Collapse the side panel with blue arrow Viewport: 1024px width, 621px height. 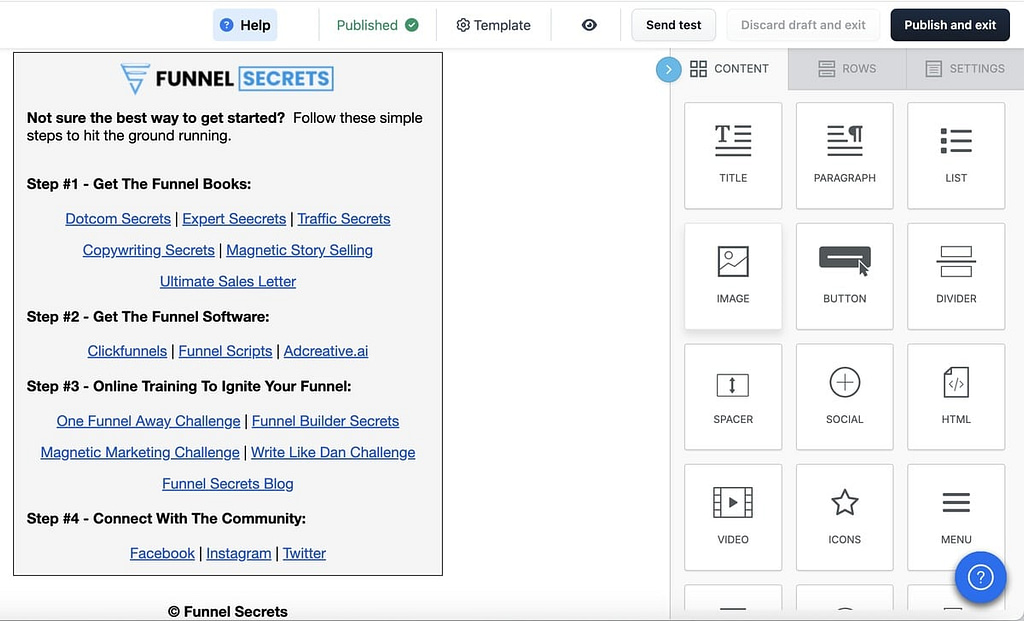click(x=668, y=69)
